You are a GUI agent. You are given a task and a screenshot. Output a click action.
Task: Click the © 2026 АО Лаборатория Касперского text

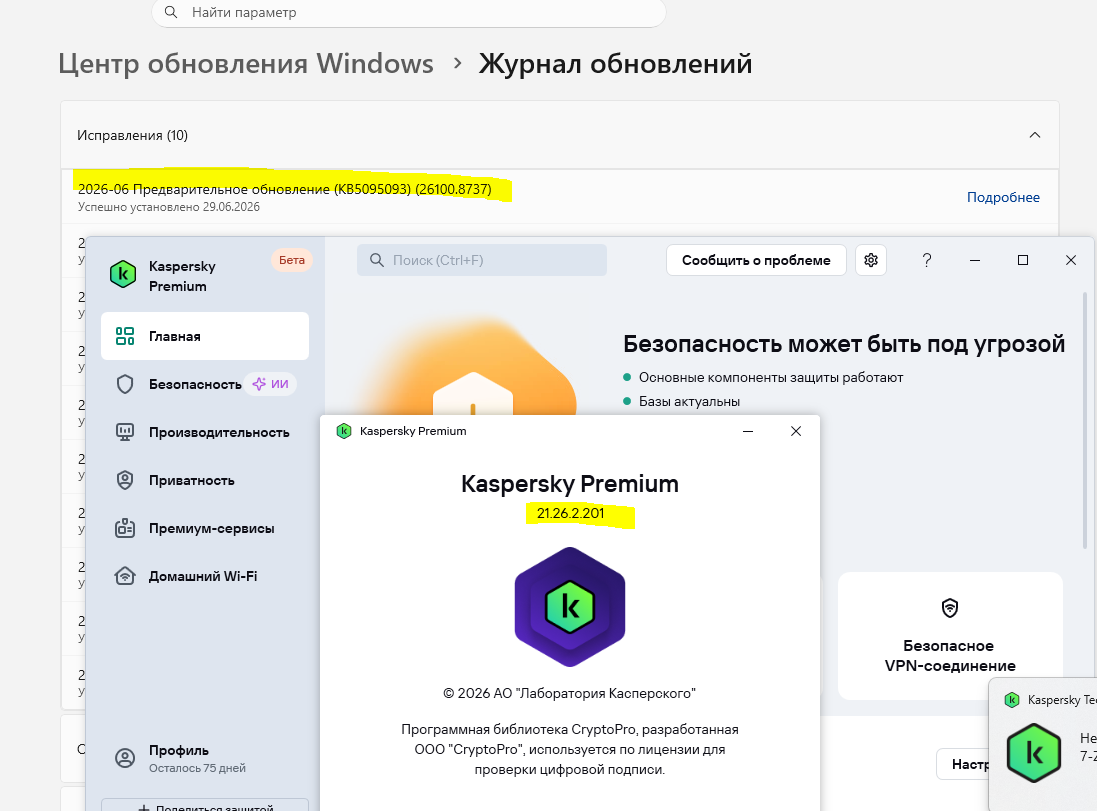click(569, 693)
